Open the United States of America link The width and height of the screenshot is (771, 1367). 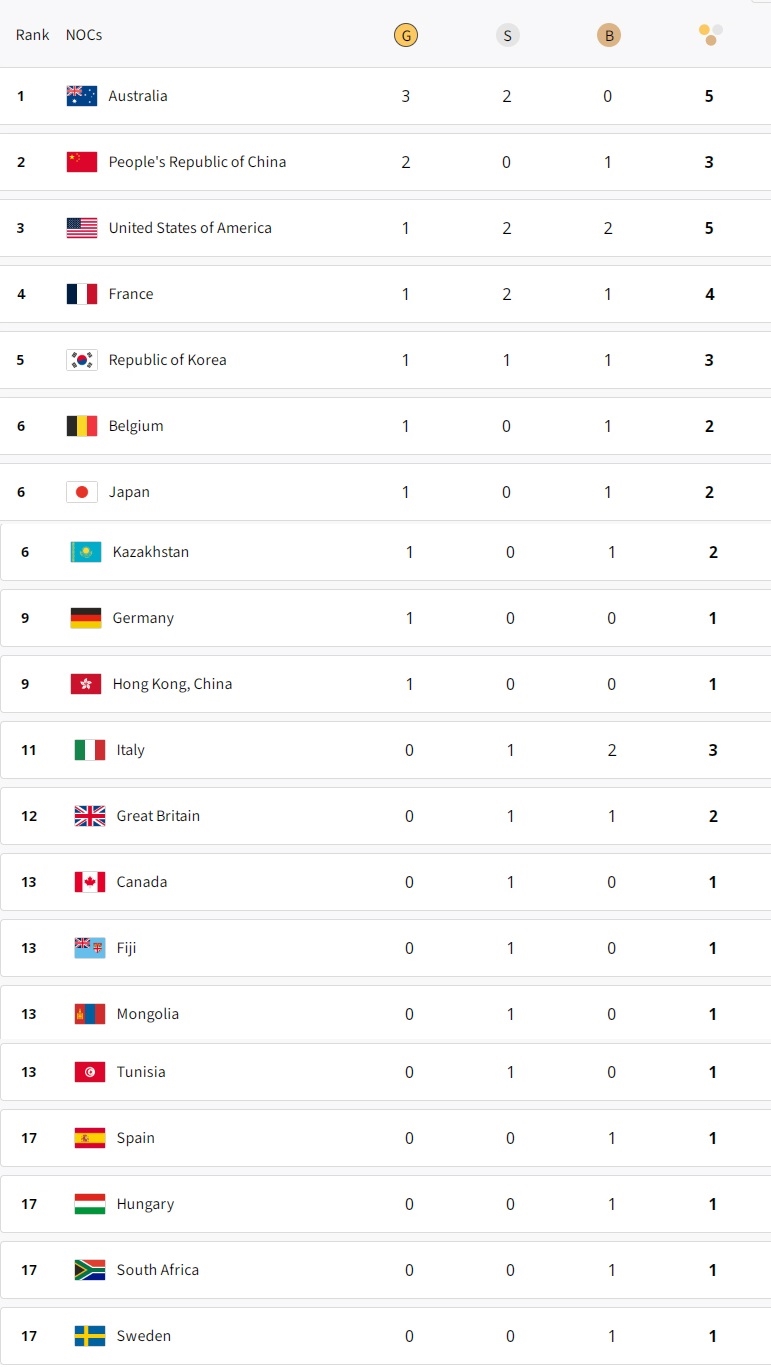pyautogui.click(x=190, y=228)
